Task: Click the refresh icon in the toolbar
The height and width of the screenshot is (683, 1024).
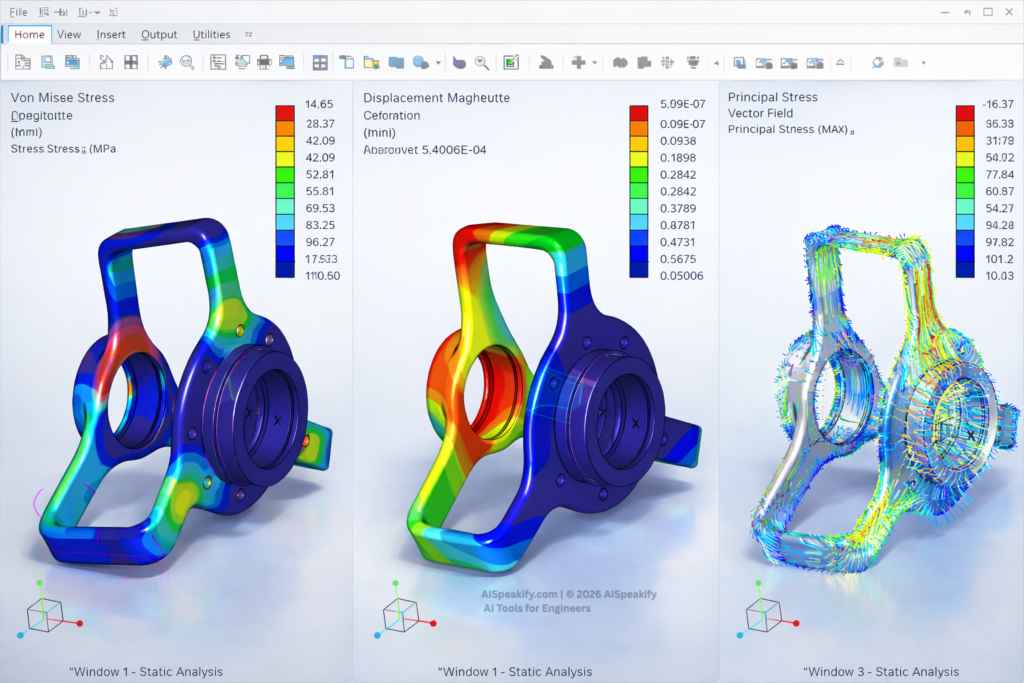Action: coord(877,62)
